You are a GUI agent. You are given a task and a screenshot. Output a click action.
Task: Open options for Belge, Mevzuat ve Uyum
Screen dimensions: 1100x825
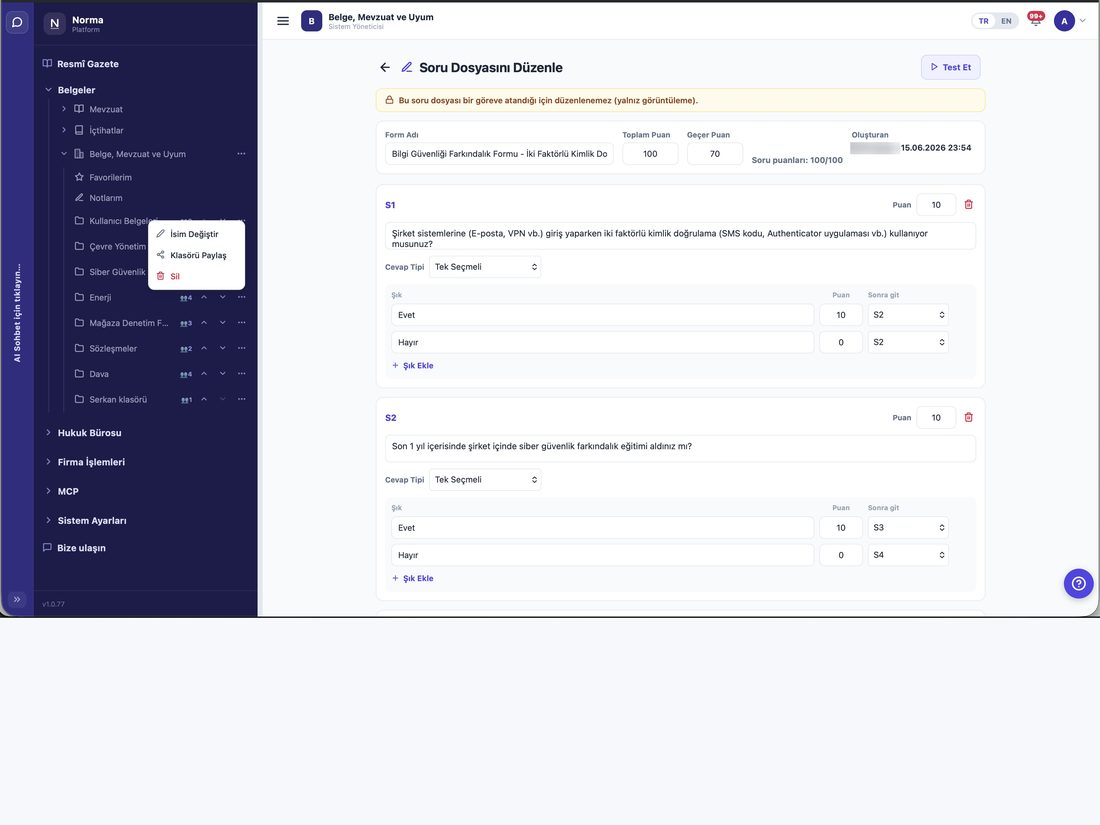coord(241,154)
